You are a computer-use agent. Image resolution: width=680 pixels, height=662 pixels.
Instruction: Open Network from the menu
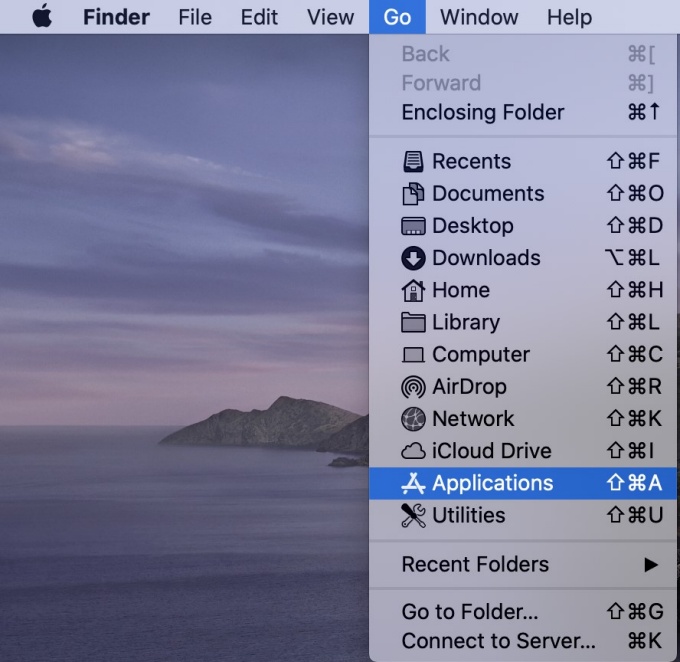523,418
